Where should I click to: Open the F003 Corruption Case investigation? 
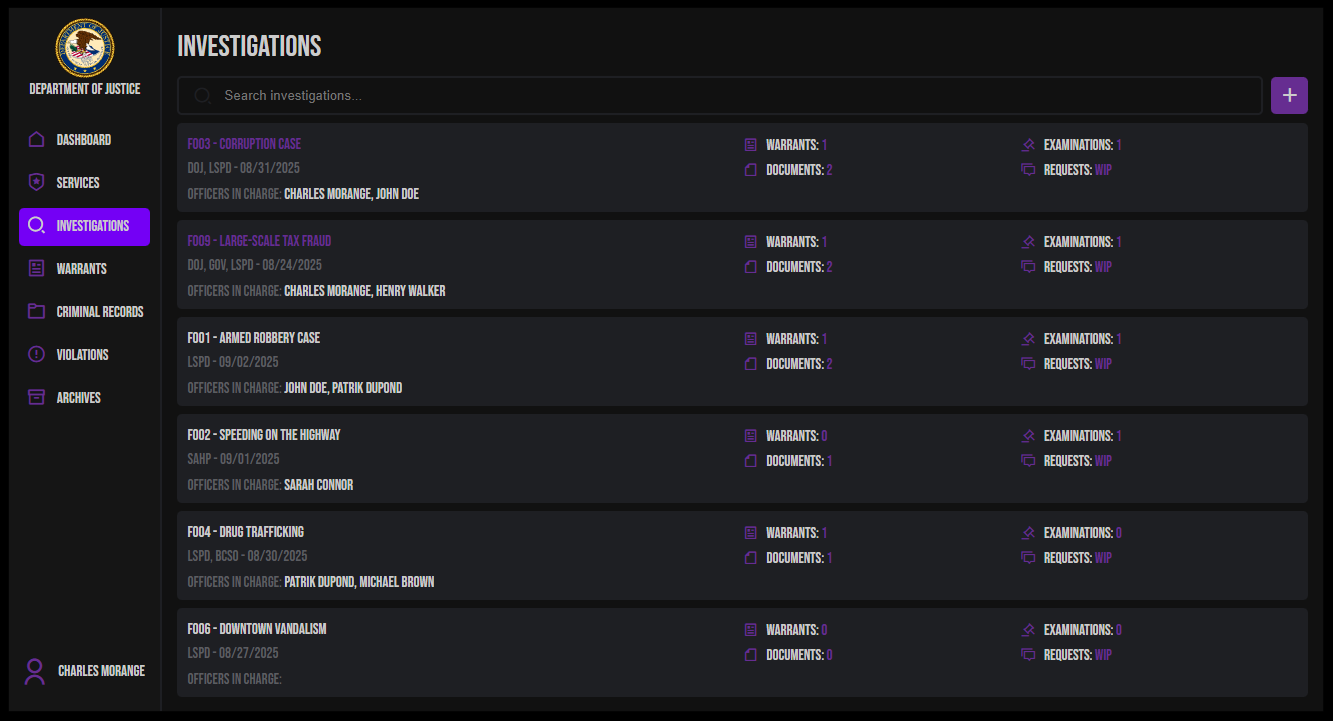(244, 143)
